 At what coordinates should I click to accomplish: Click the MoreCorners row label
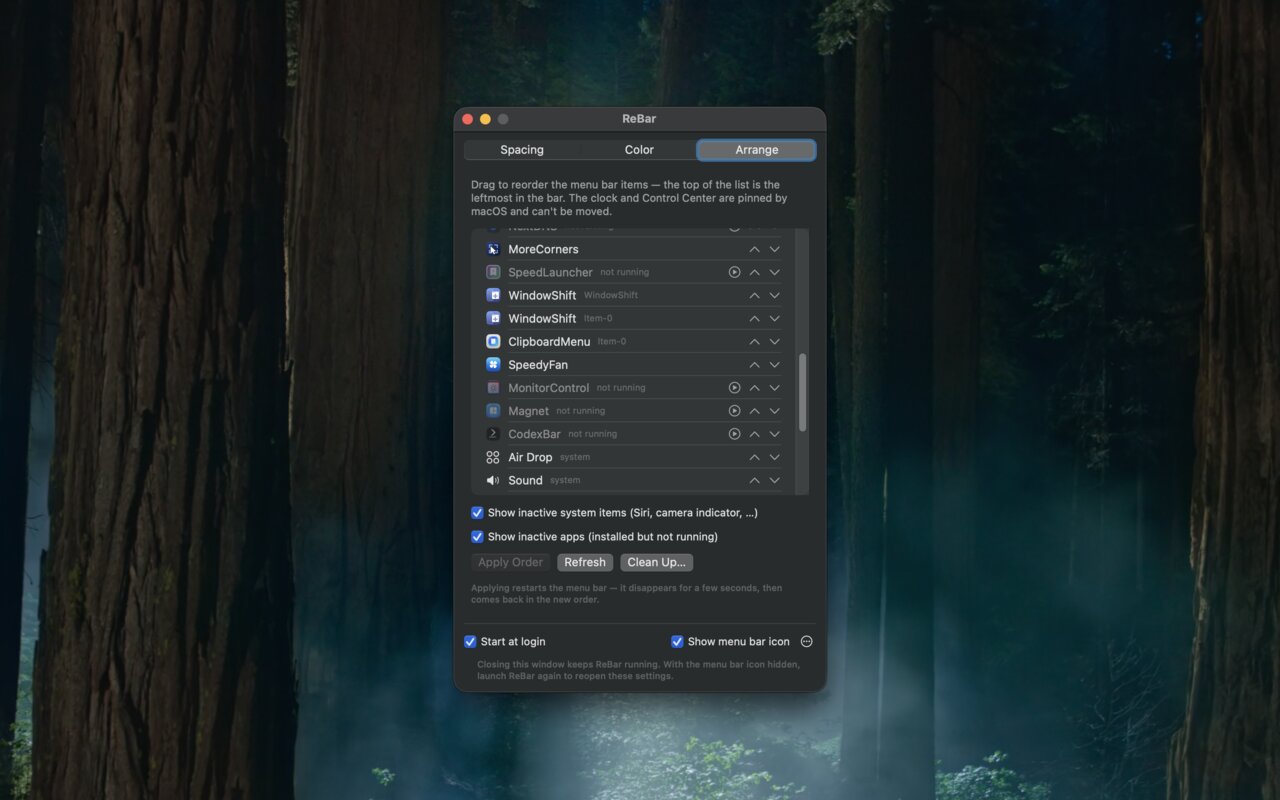(x=543, y=249)
